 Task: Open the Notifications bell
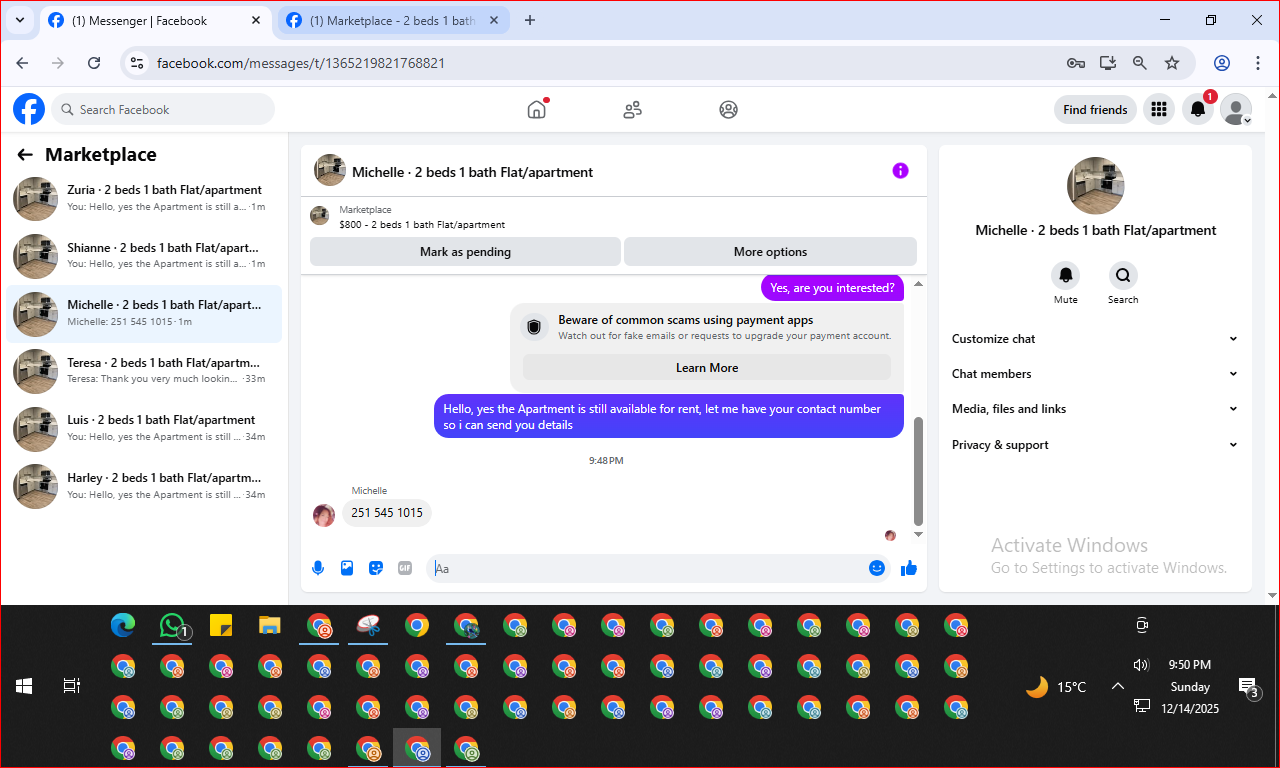coord(1197,110)
